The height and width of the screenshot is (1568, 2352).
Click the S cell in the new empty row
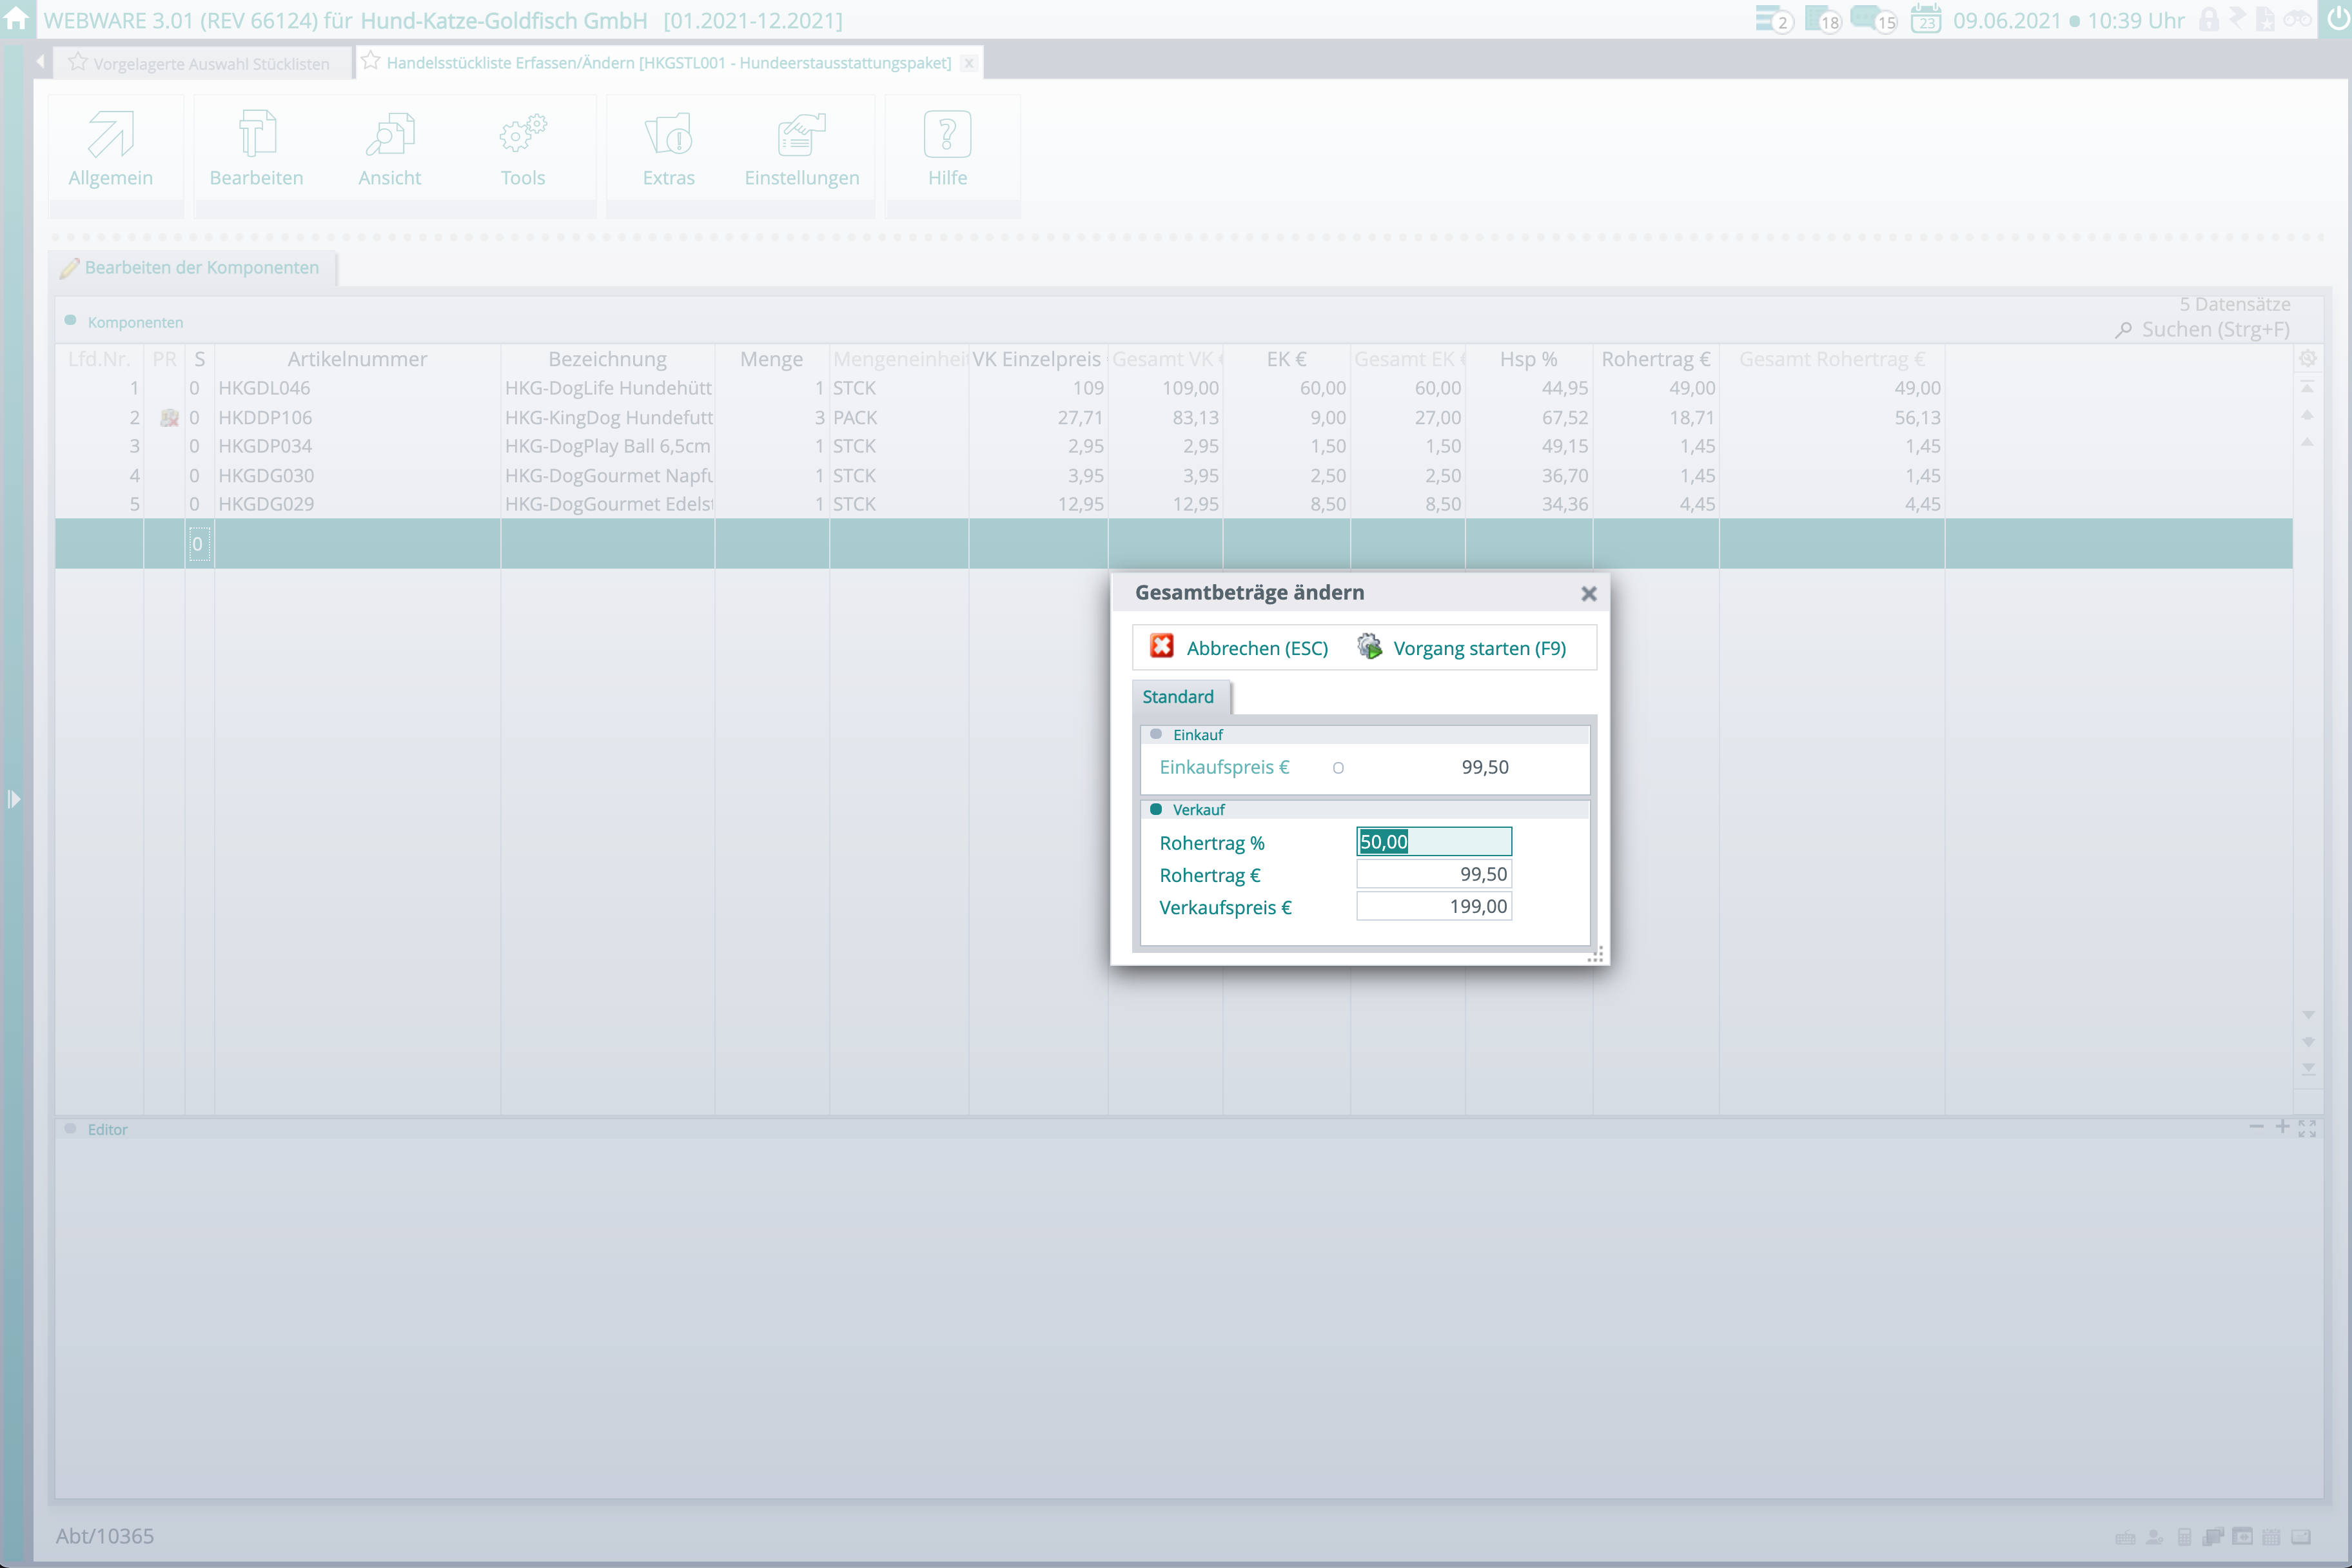tap(199, 544)
